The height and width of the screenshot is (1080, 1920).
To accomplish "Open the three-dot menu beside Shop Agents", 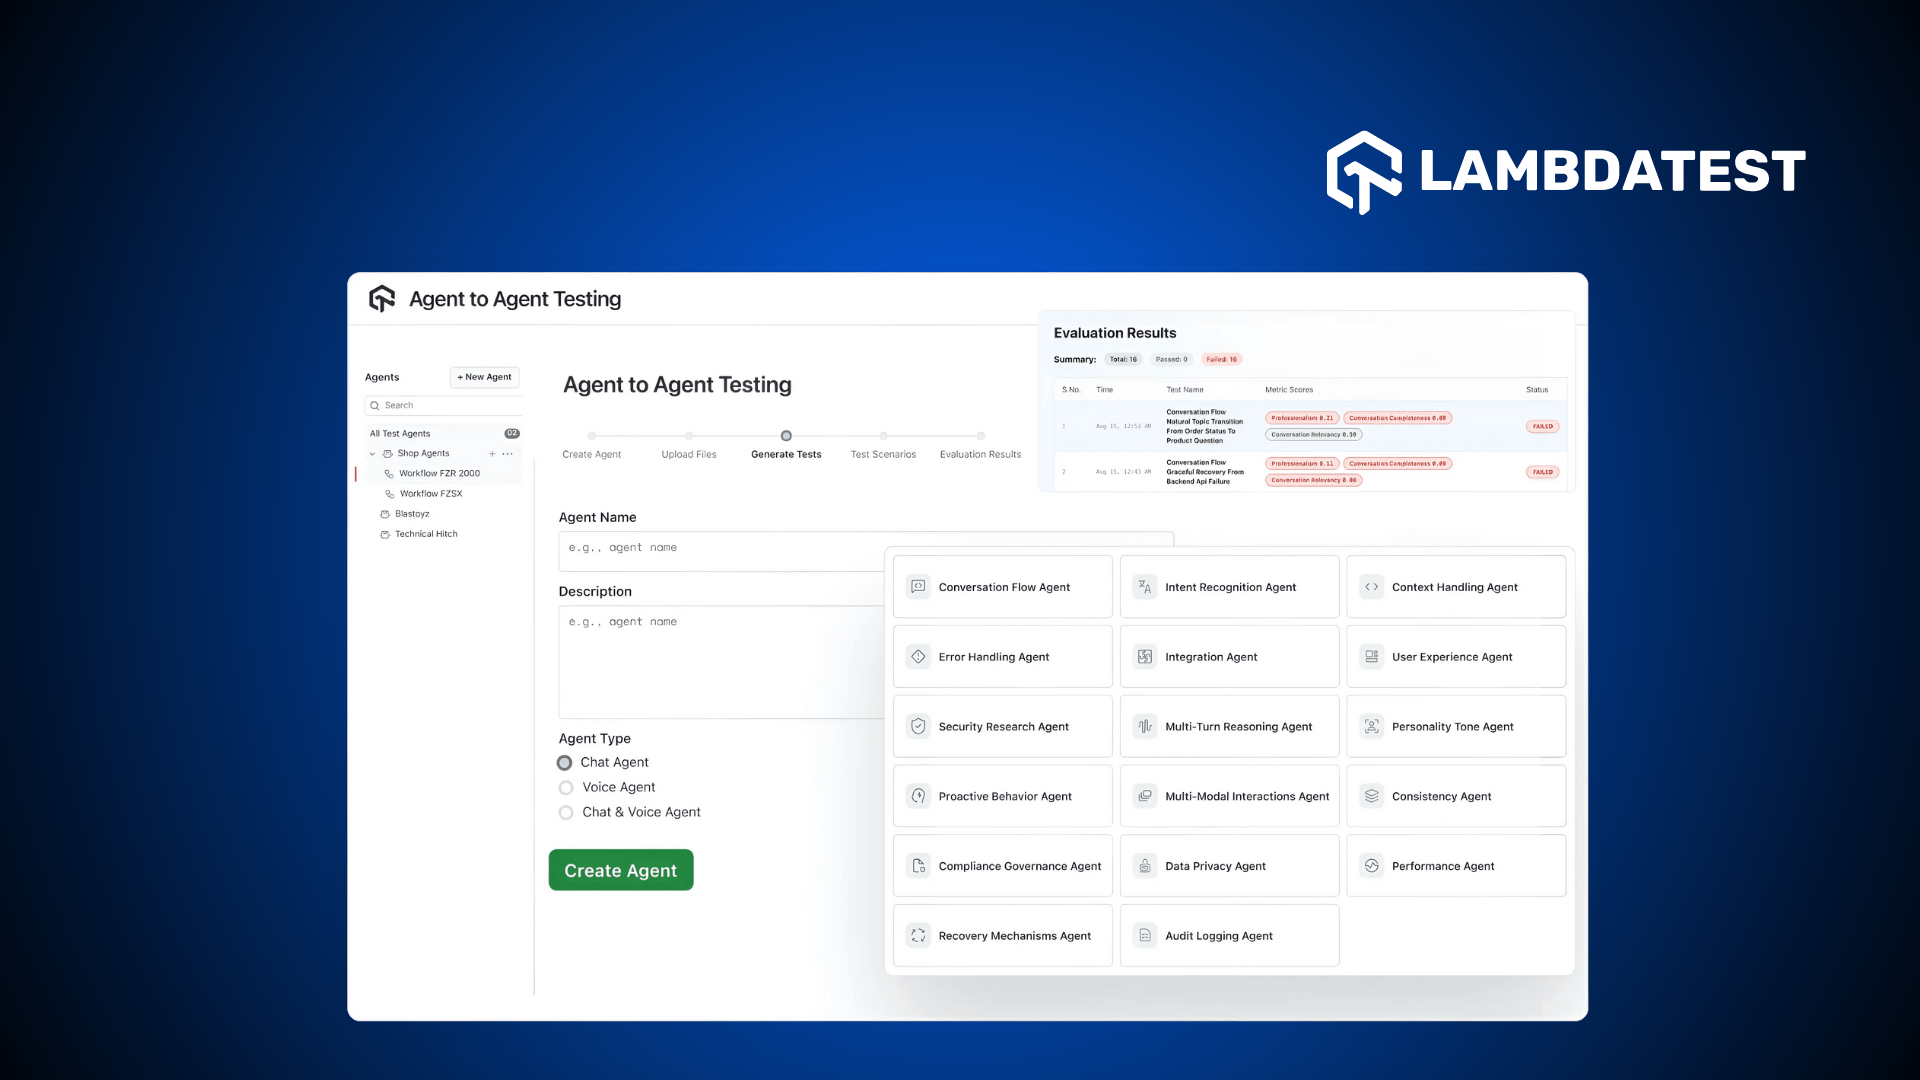I will (508, 454).
